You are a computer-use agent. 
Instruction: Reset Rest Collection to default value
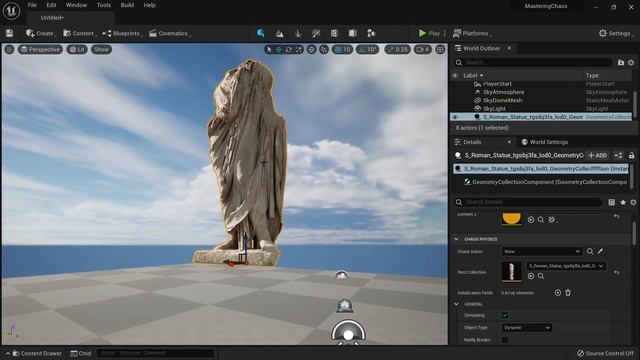[617, 272]
